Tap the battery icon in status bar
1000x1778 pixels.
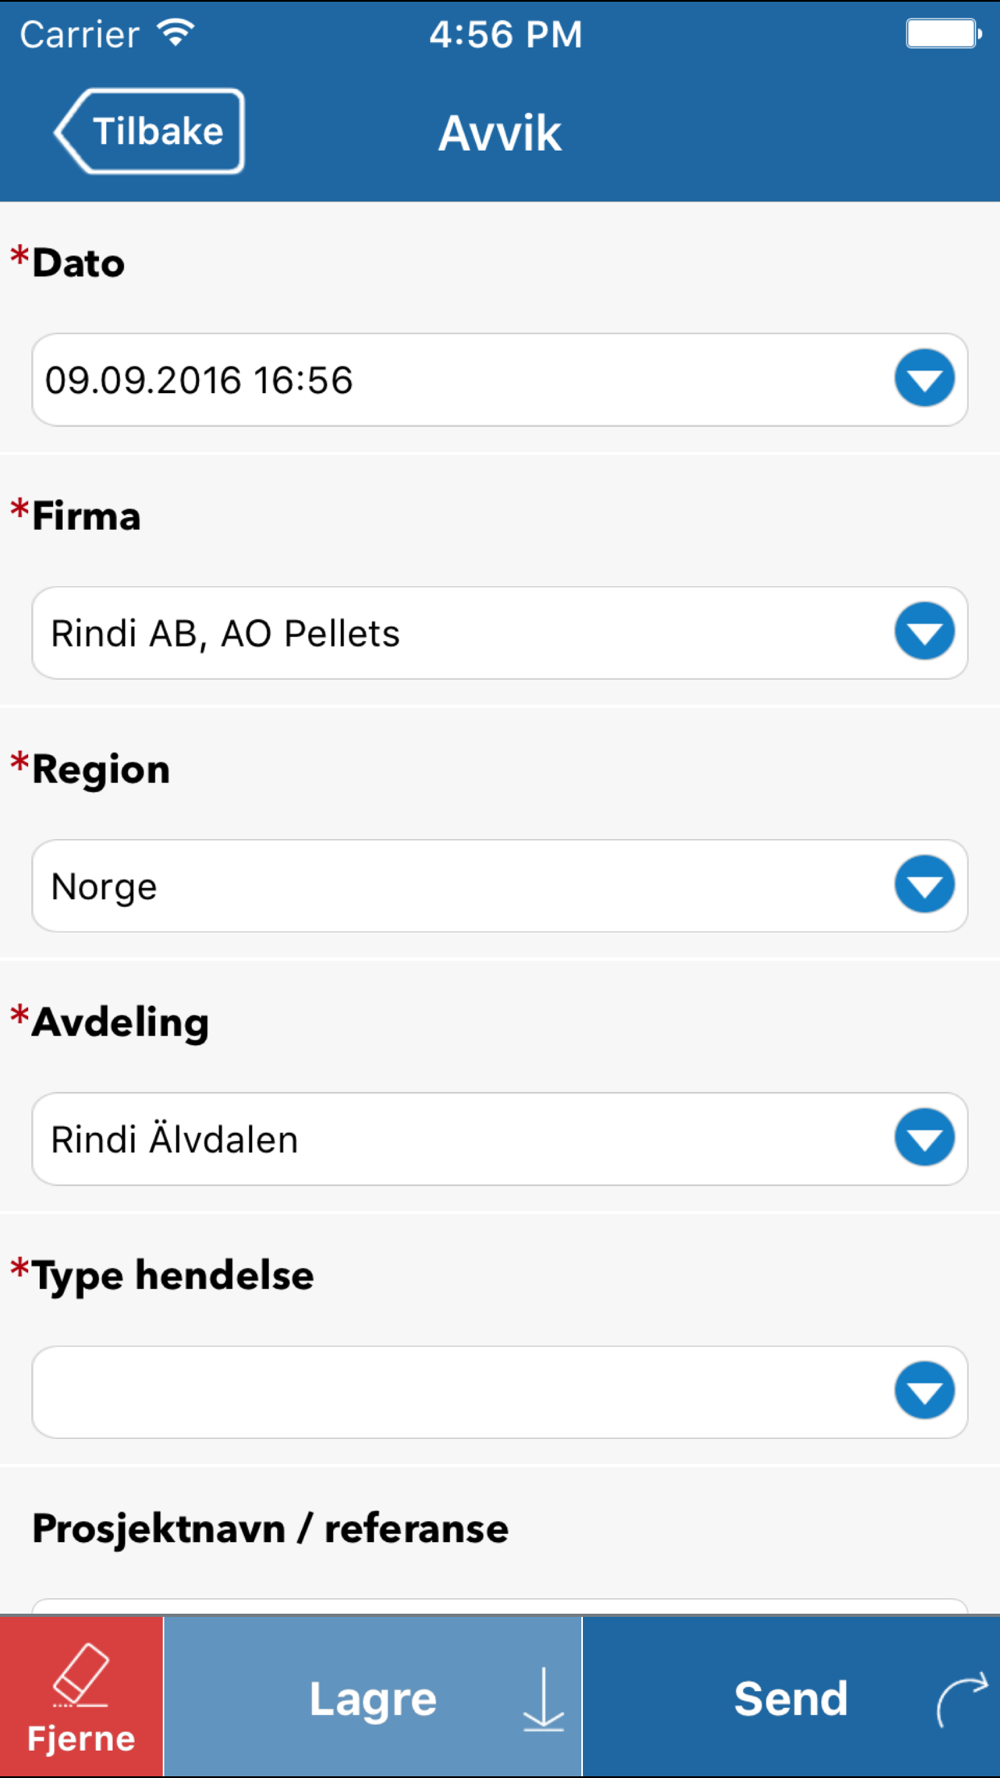point(943,33)
